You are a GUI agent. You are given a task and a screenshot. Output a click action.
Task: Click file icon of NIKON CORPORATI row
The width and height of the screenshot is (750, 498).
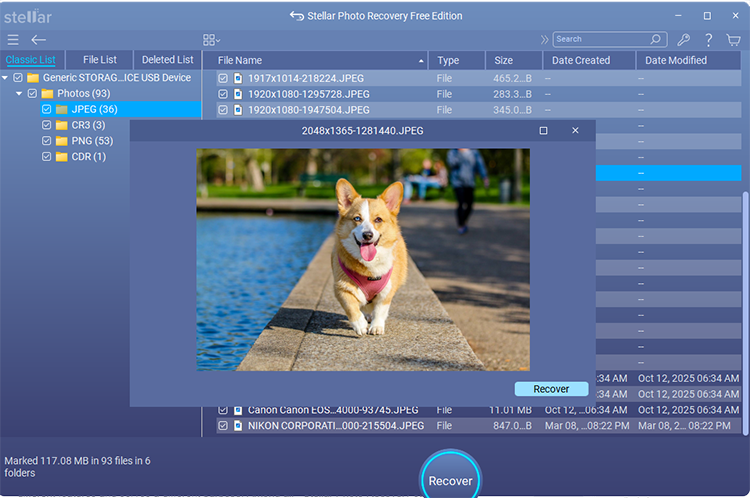238,425
